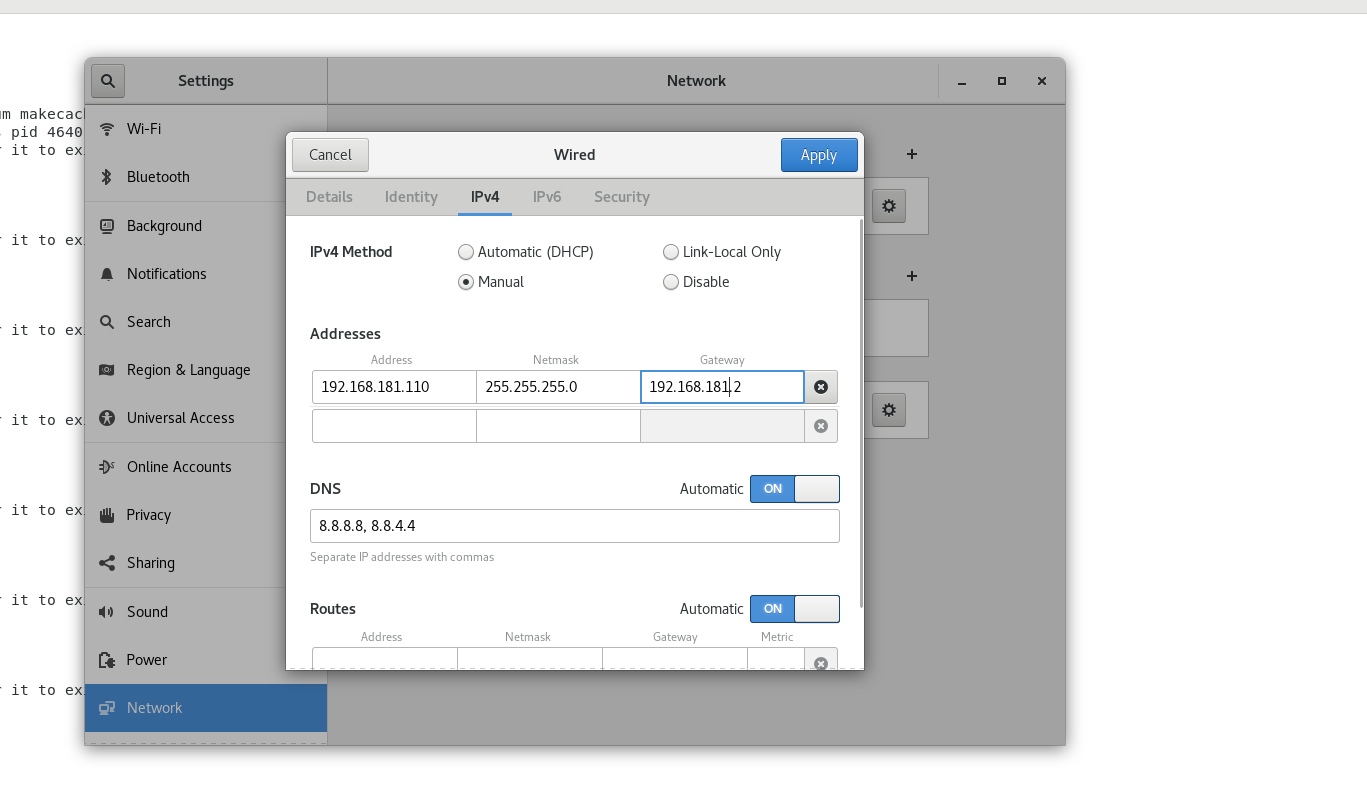This screenshot has width=1367, height=785.
Task: Open Universal Access settings
Action: [x=206, y=418]
